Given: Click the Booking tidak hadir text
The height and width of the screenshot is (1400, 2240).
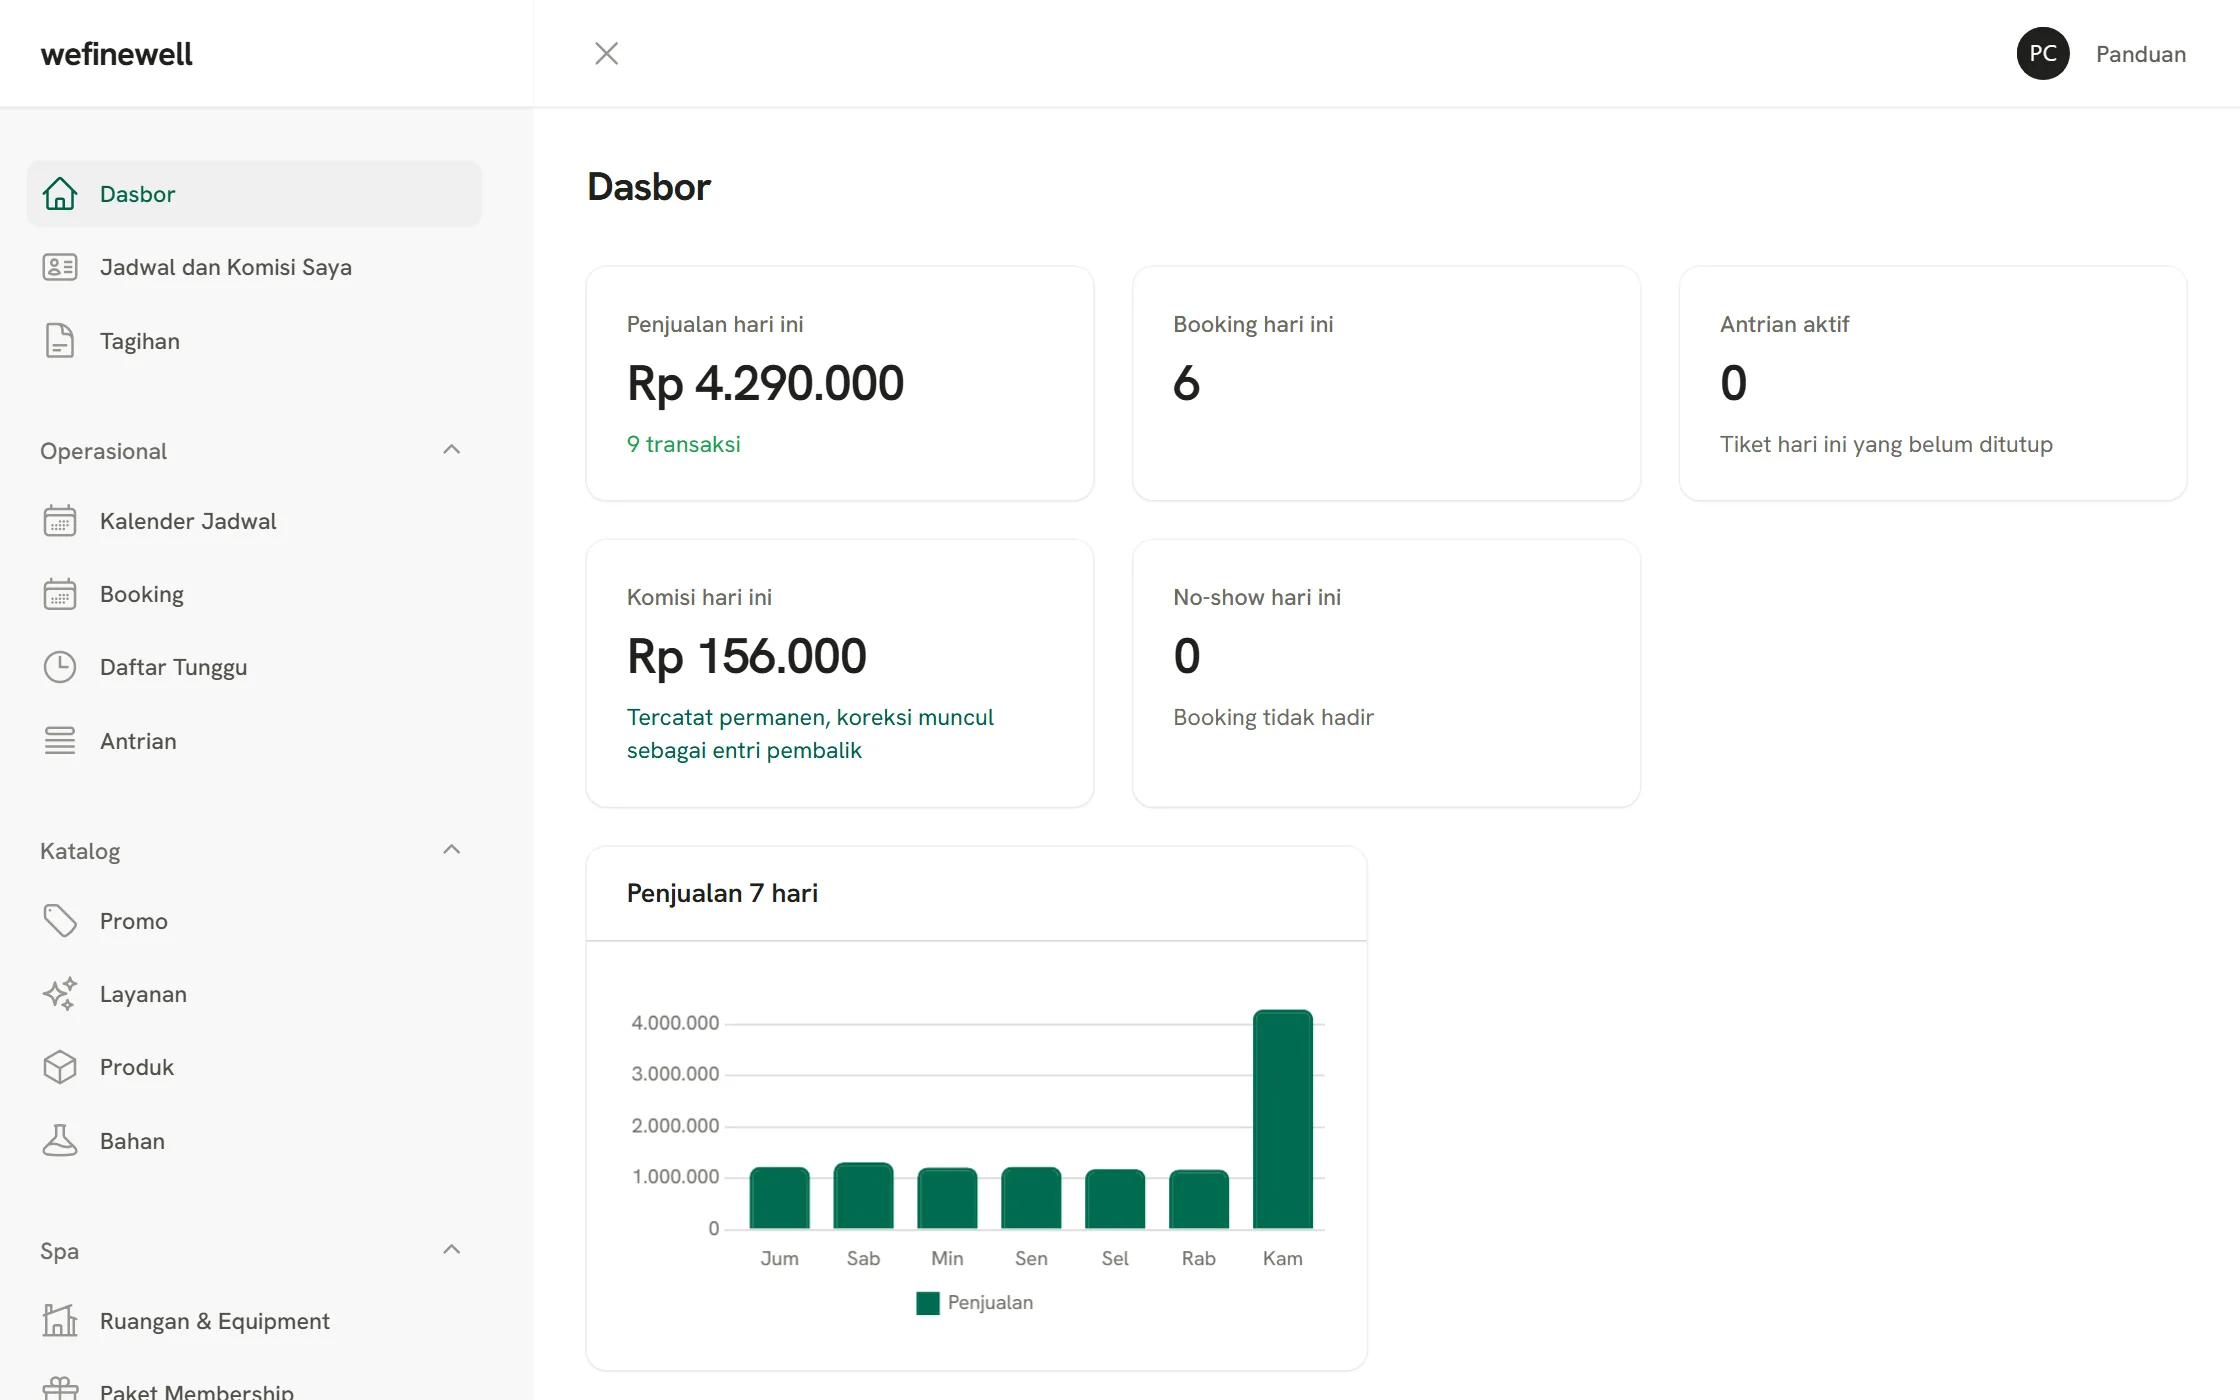Looking at the screenshot, I should click(1273, 717).
